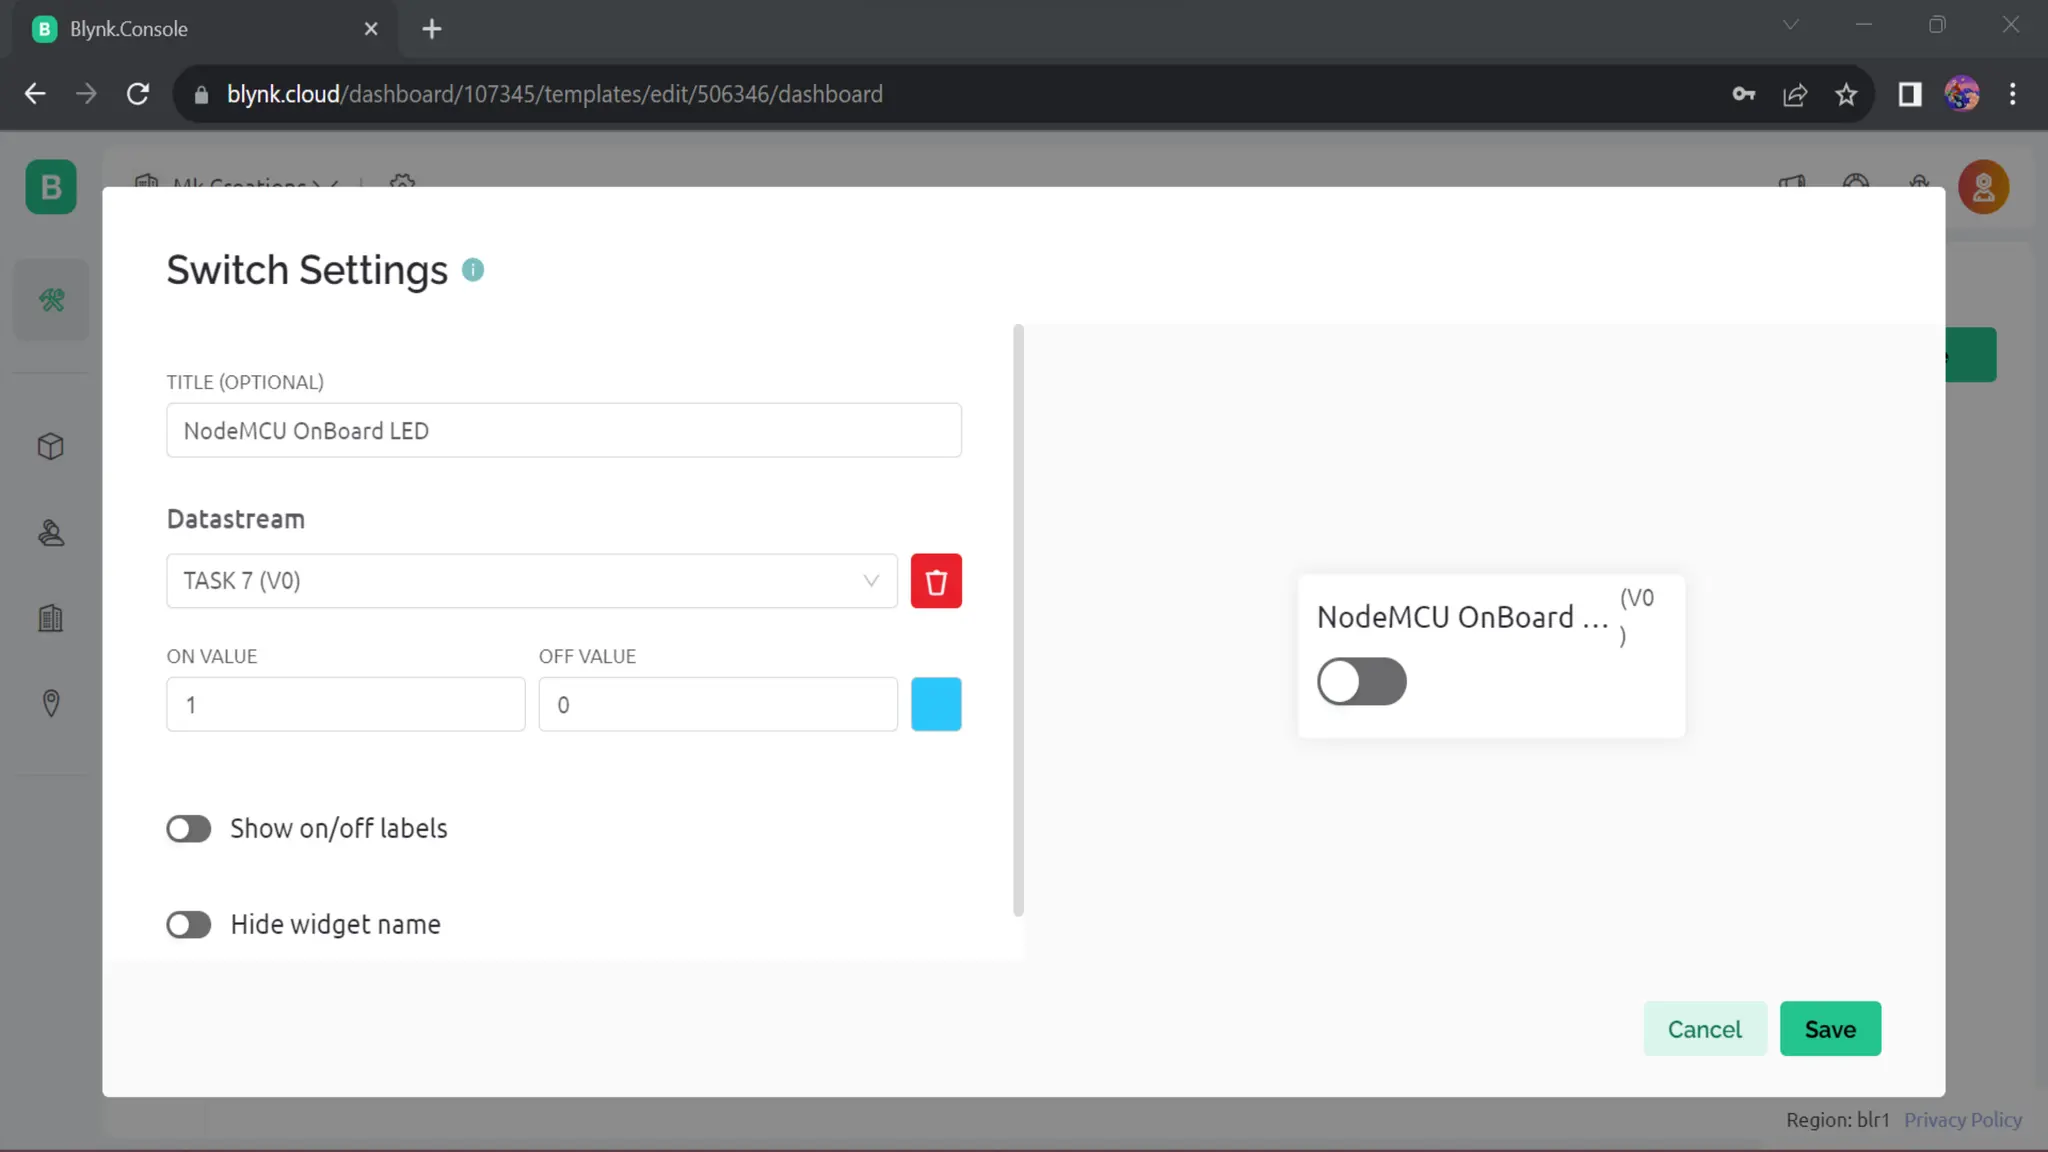Screen dimensions: 2048x1152
Task: Open browser side panel icon
Action: tap(1909, 94)
